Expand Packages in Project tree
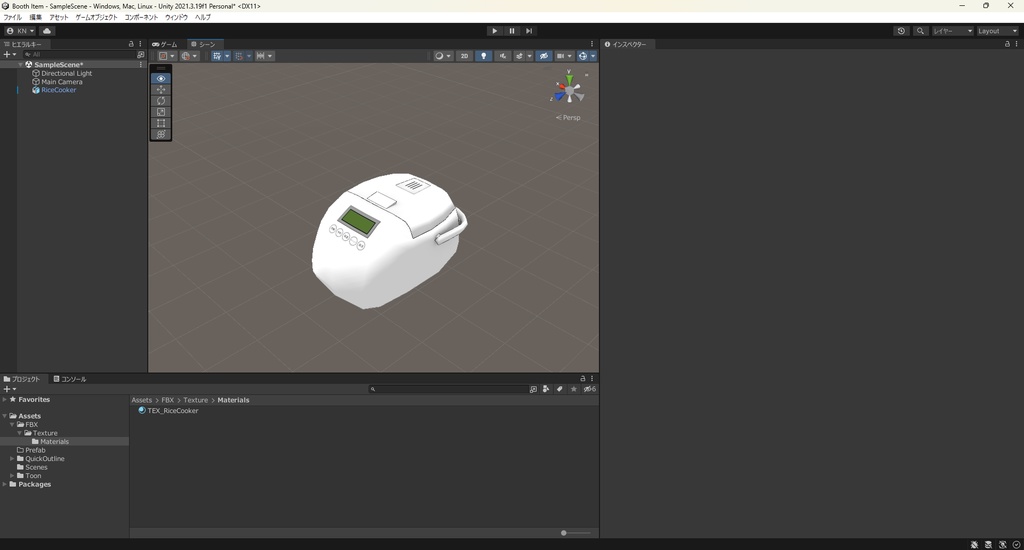The image size is (1024, 550). coord(5,484)
